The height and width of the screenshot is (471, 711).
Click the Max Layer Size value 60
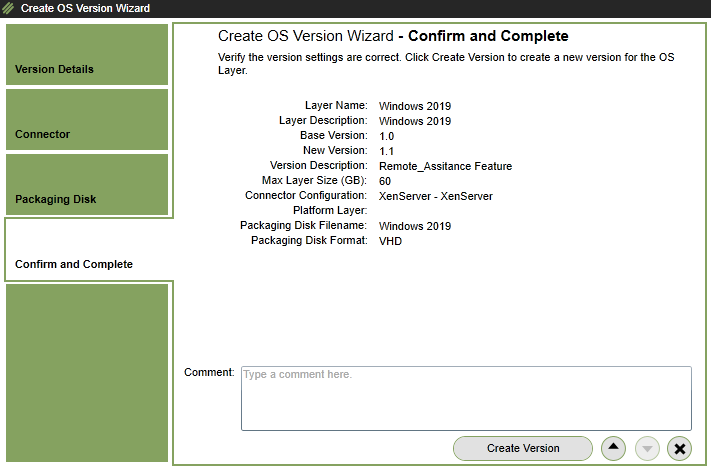[x=385, y=181]
